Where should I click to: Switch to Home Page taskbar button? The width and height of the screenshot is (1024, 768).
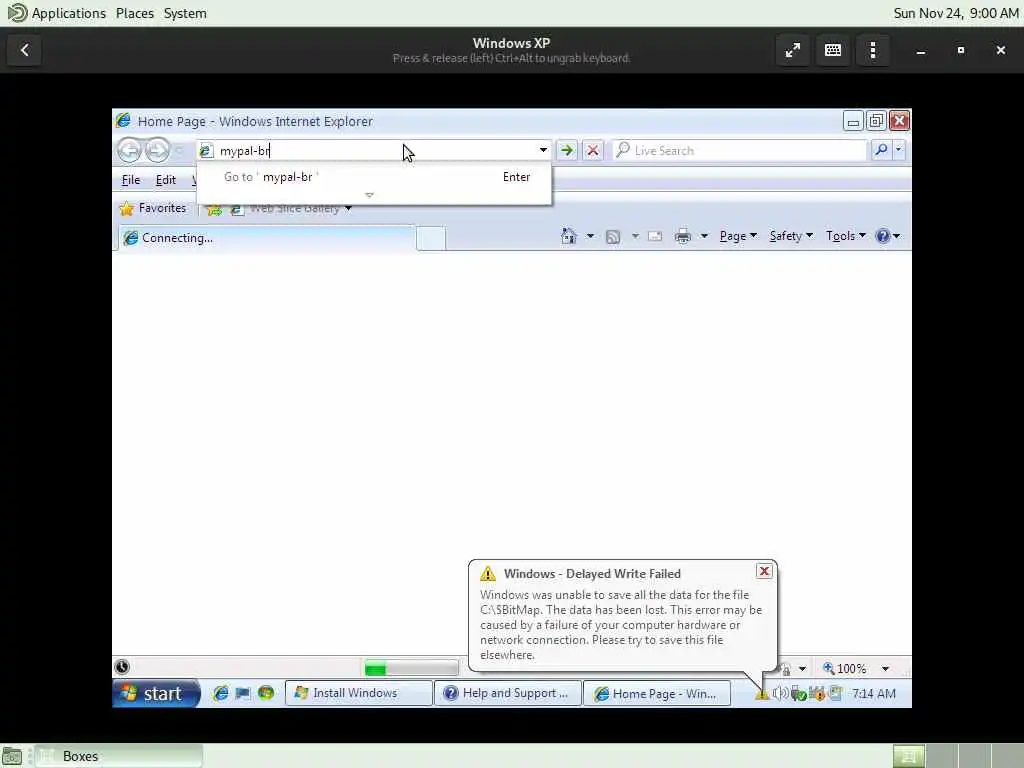(656, 694)
